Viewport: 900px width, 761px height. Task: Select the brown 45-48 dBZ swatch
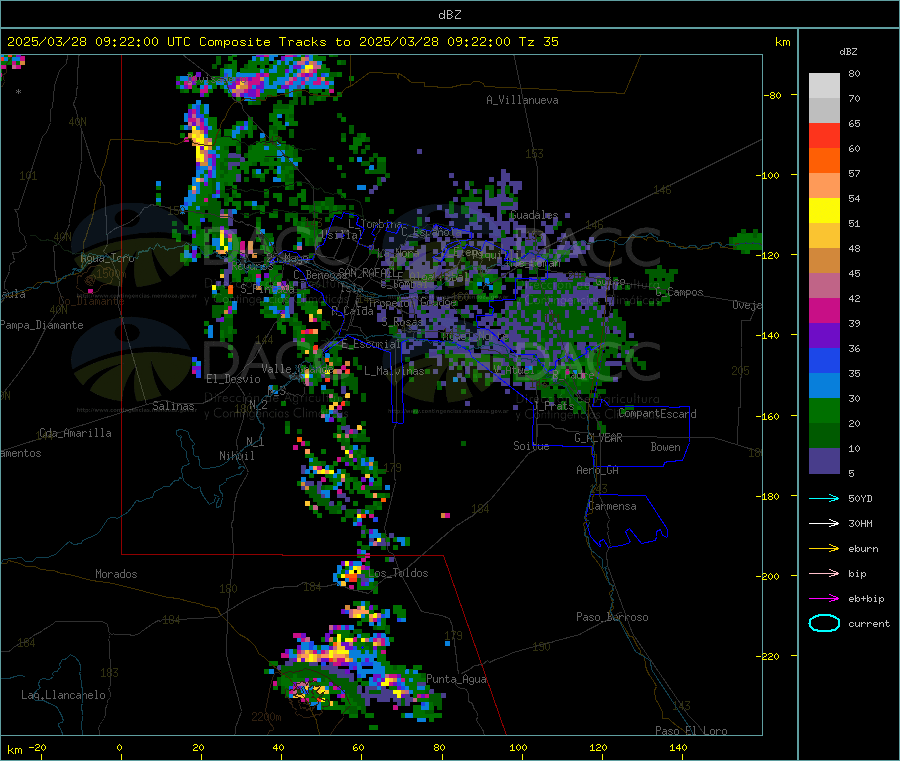coord(824,261)
